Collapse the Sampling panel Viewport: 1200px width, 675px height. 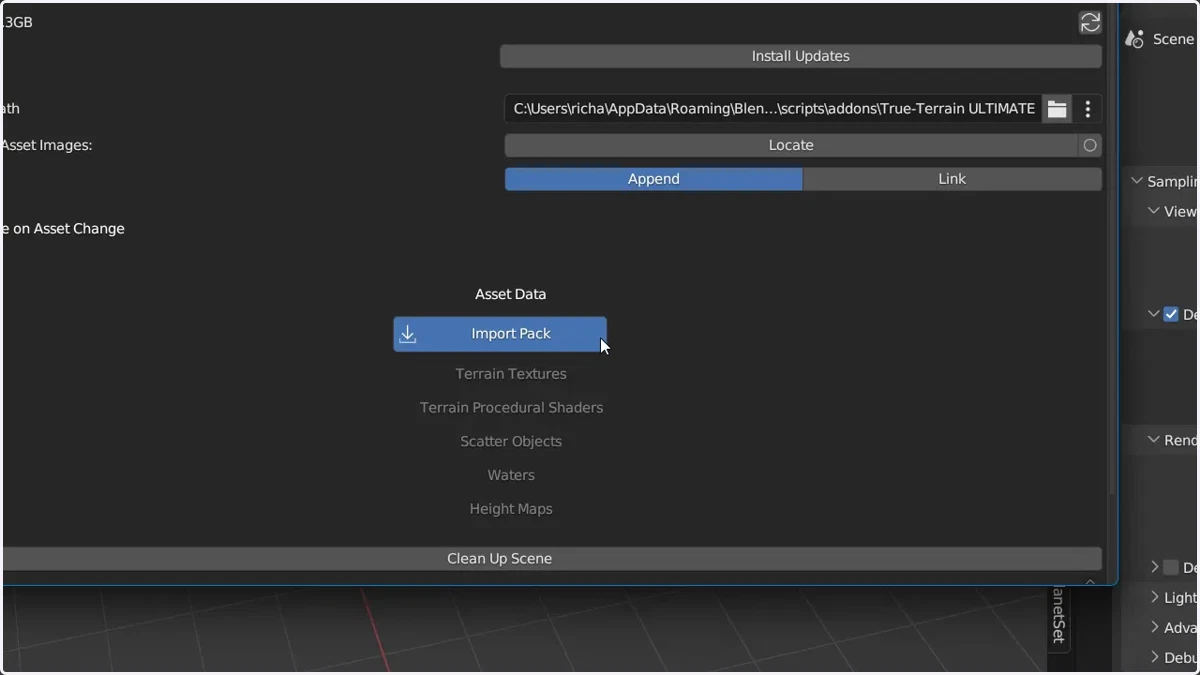[1136, 181]
